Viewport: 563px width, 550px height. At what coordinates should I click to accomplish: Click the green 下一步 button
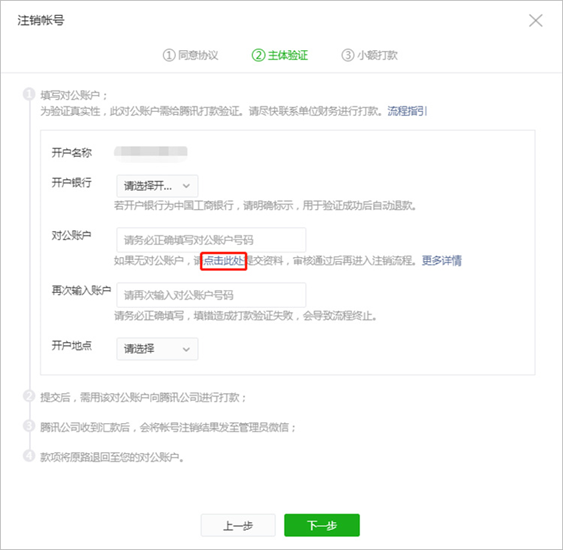tap(322, 525)
